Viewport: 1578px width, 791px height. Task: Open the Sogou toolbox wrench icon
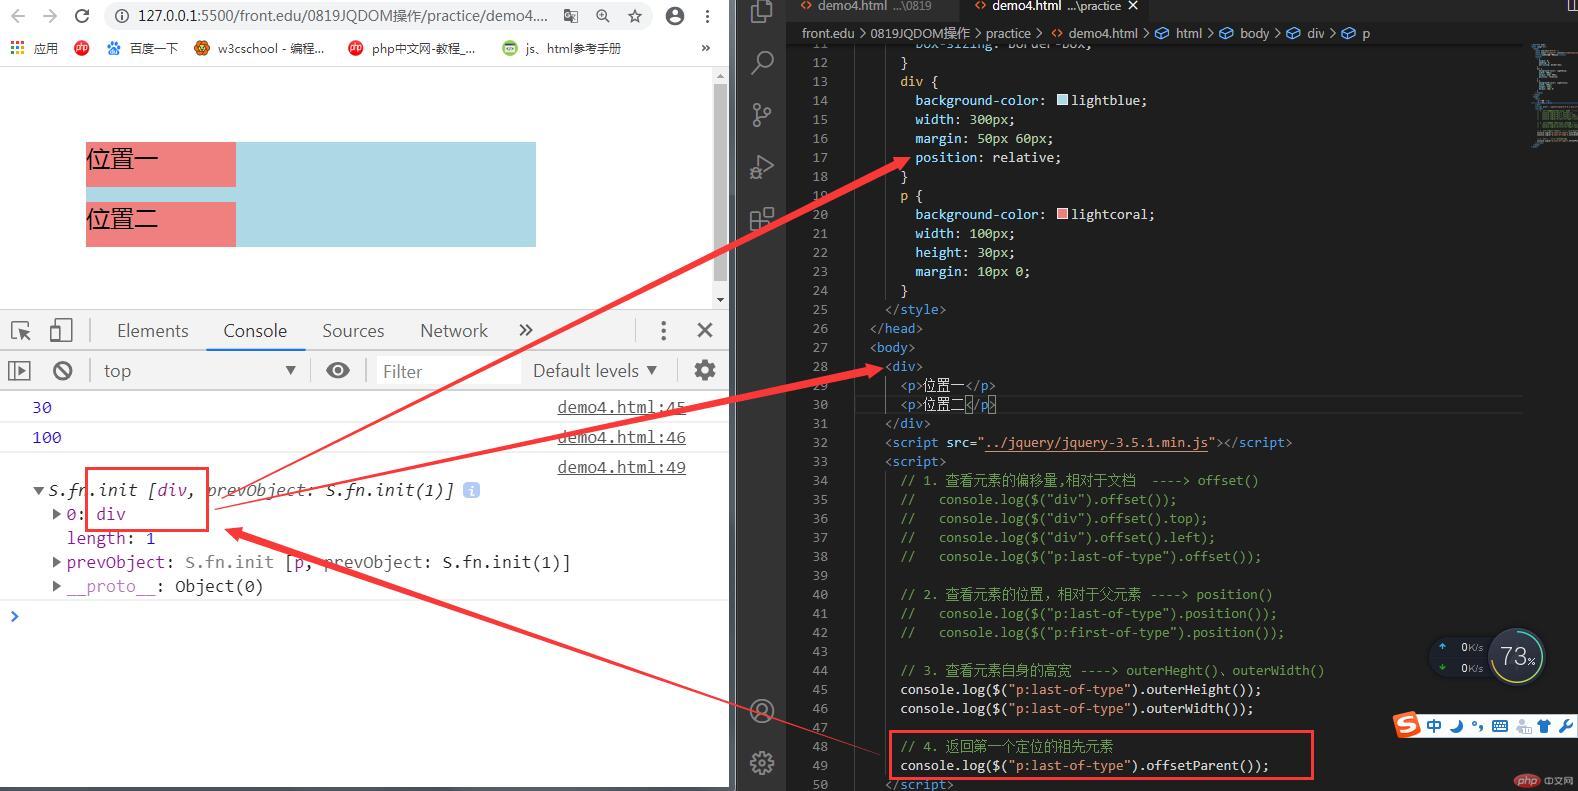(x=1566, y=727)
